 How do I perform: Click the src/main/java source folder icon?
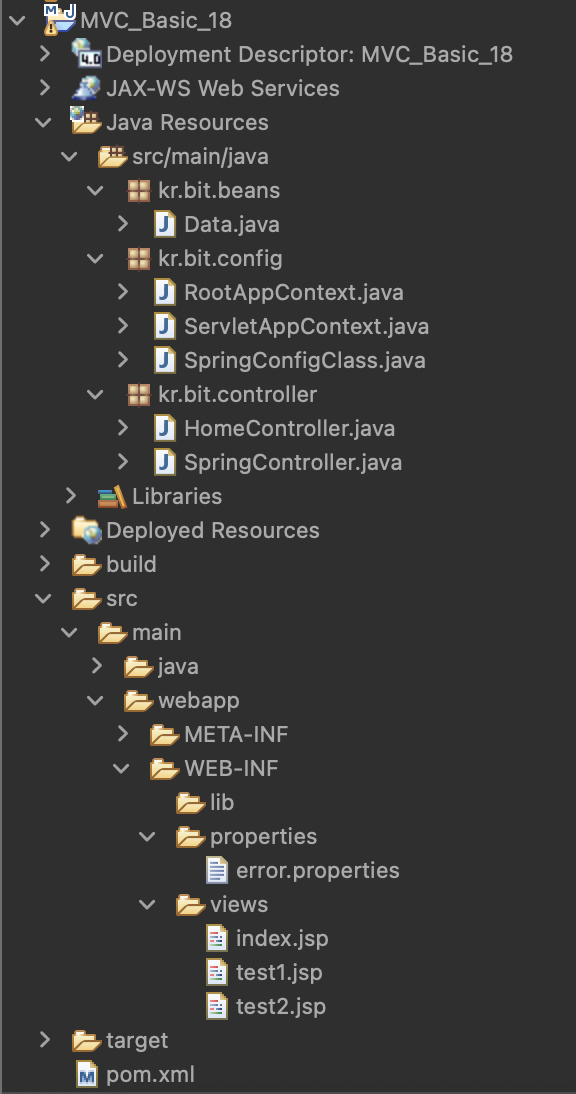[112, 156]
